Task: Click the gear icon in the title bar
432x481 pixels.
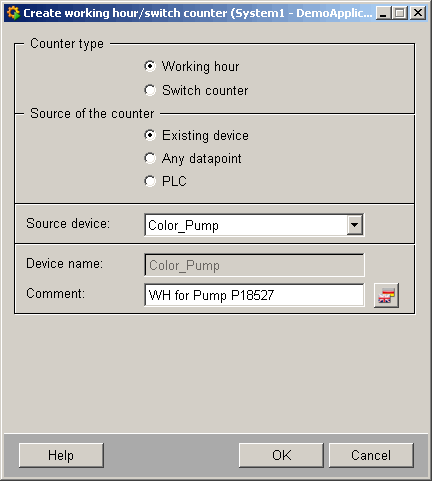Action: [x=13, y=13]
